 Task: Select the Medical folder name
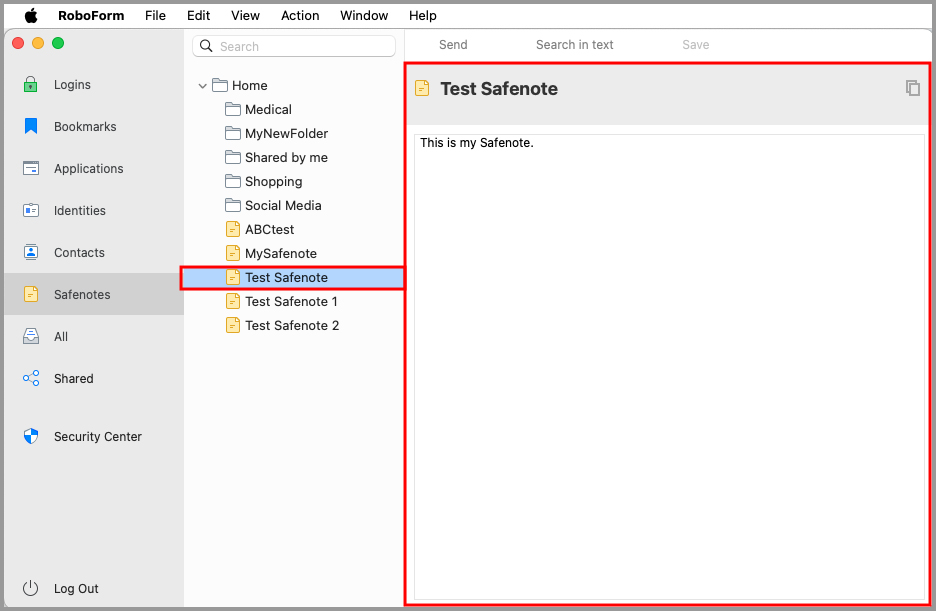click(268, 109)
